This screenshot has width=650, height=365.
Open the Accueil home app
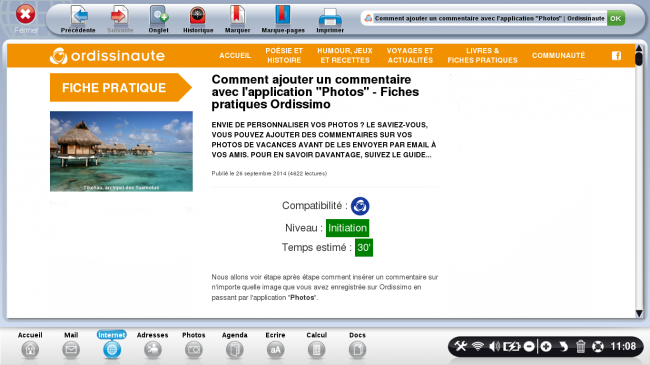click(x=30, y=345)
